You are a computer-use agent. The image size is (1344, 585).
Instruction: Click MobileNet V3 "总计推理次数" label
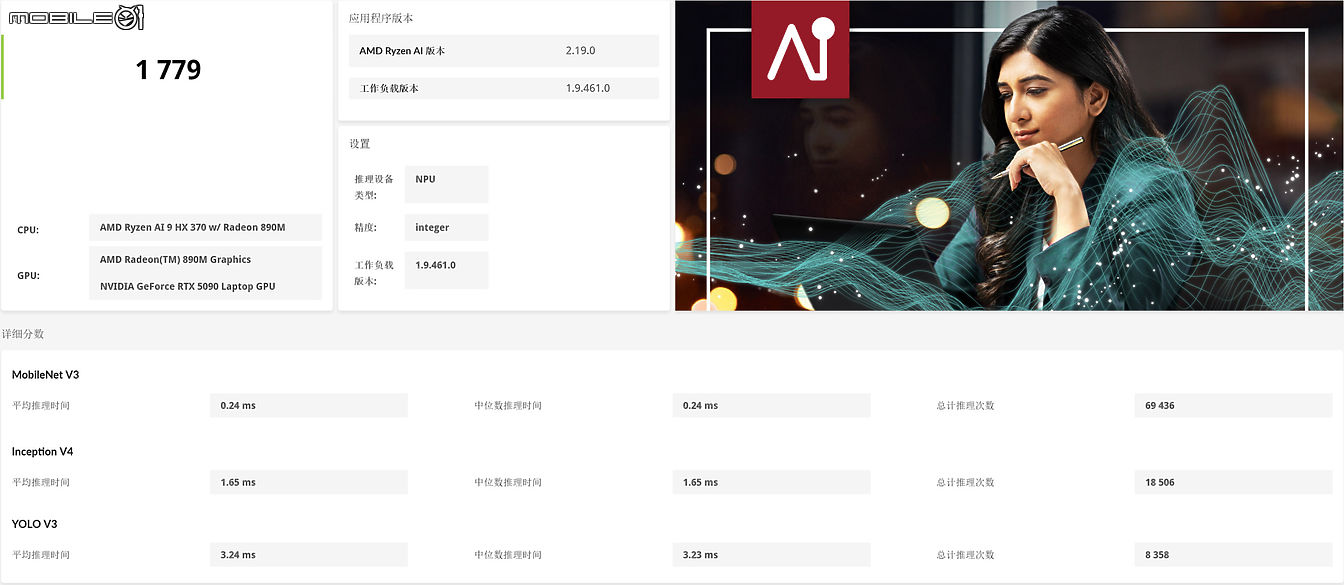point(966,406)
